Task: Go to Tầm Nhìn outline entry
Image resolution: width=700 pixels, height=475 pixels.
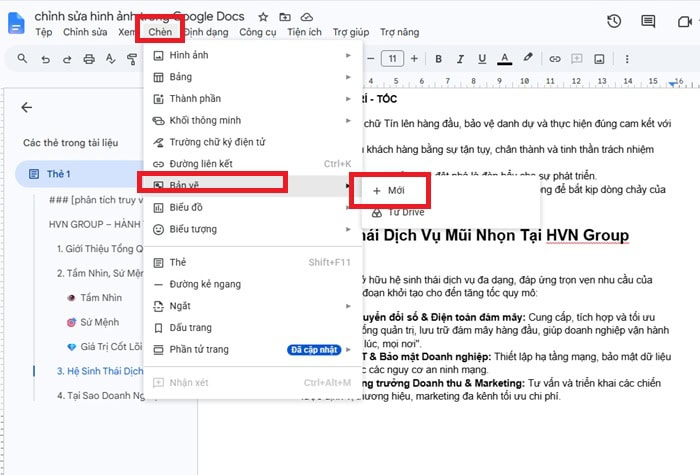Action: click(x=101, y=298)
